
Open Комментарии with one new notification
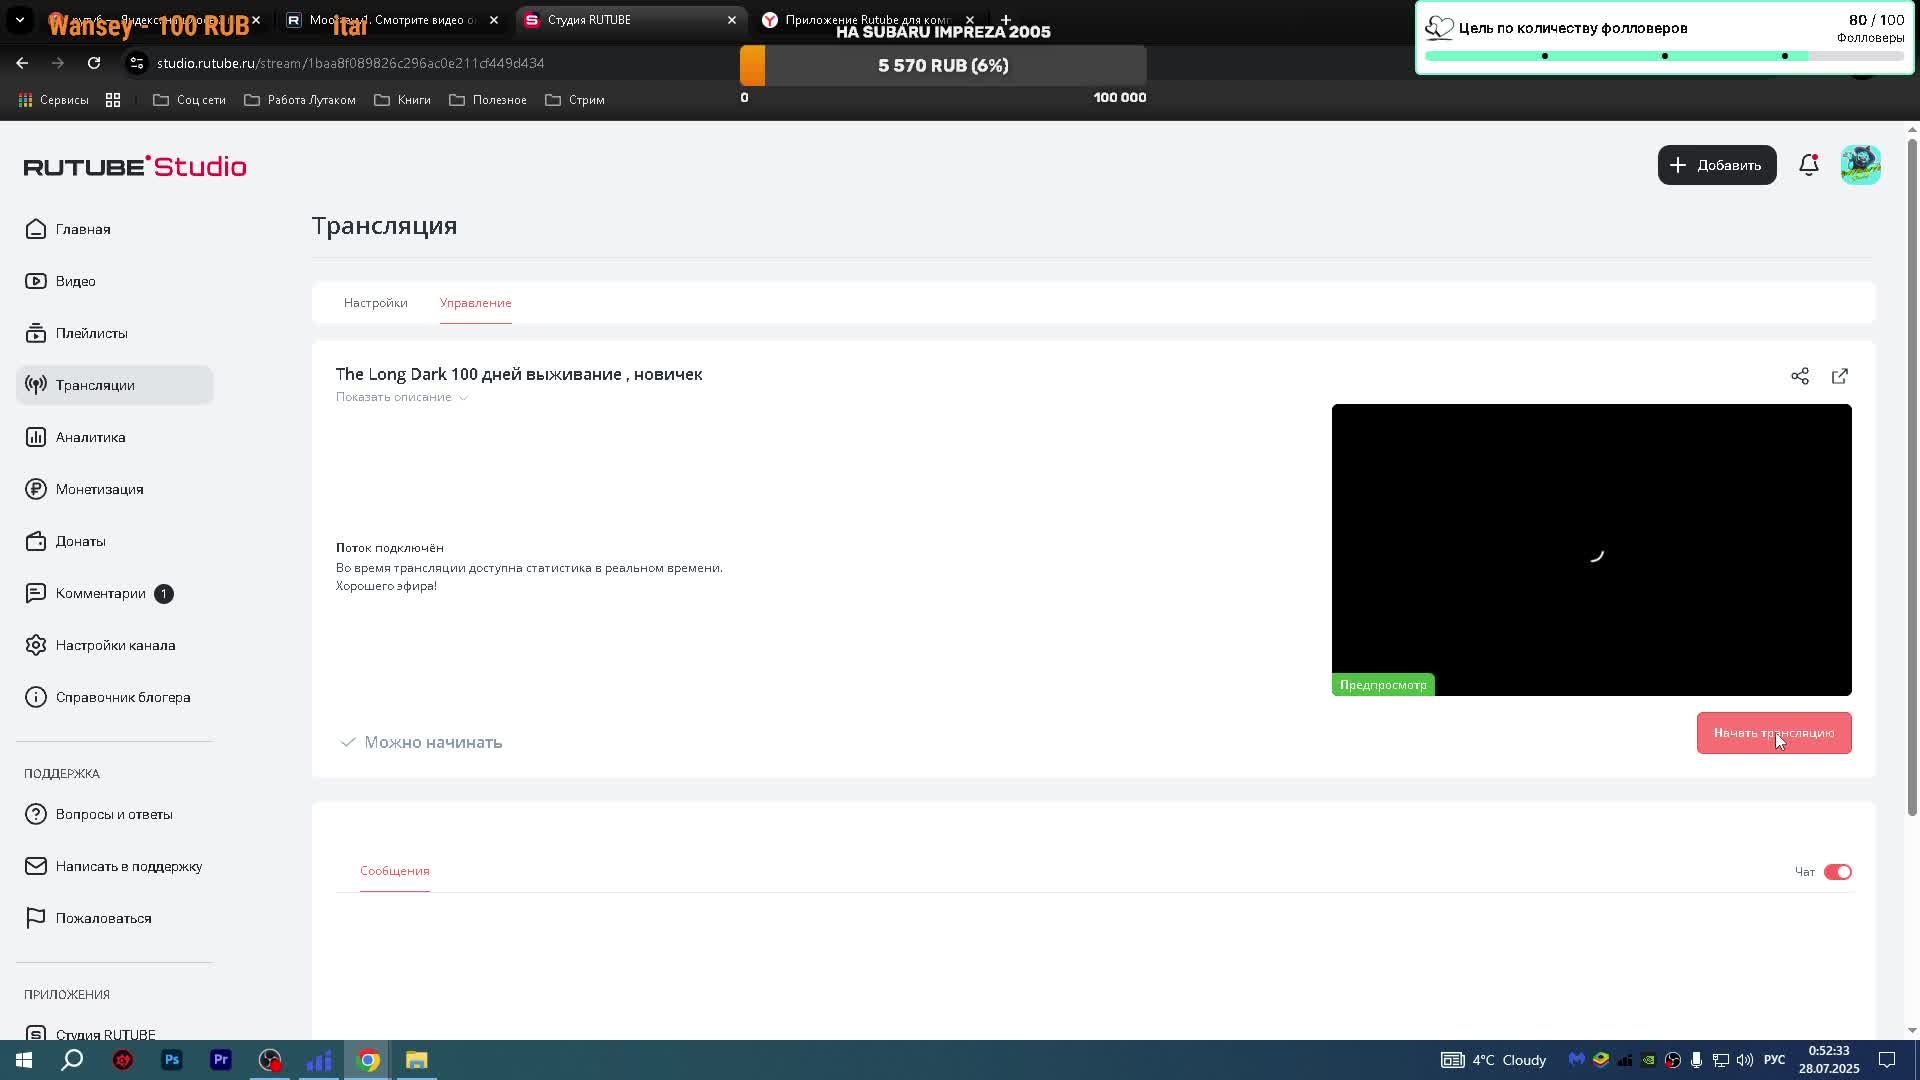point(100,593)
